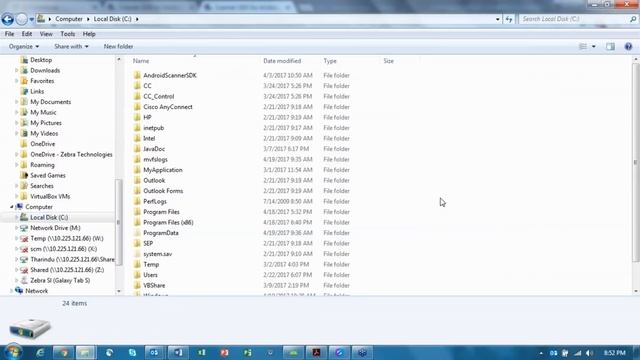
Task: Select the PerfLogs folder name
Action: 155,202
